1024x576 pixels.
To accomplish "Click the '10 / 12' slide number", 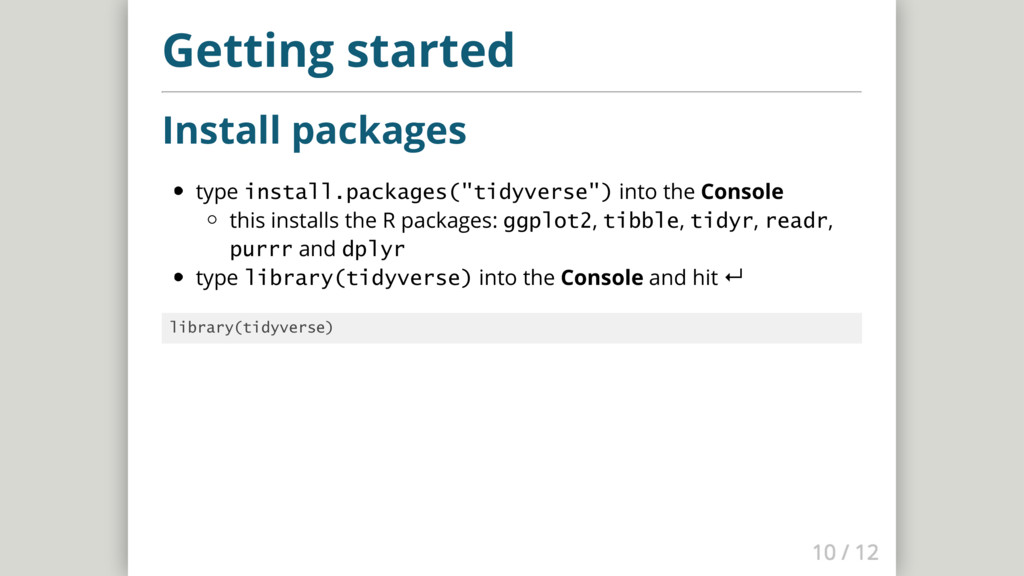I will click(x=845, y=552).
